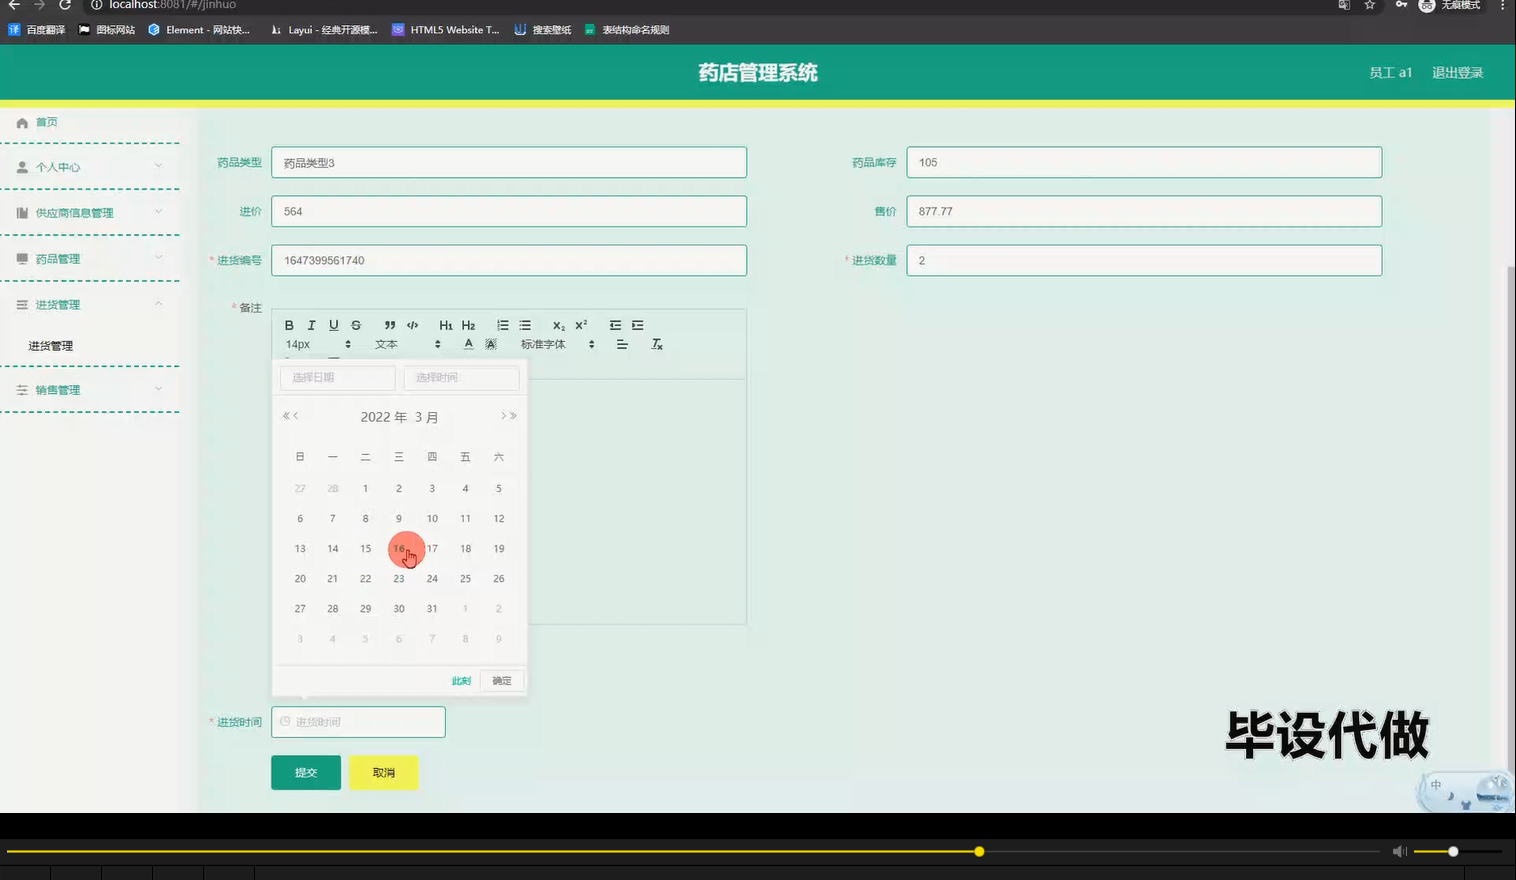Insert a blockquote using the quote icon
Viewport: 1516px width, 880px height.
click(390, 325)
